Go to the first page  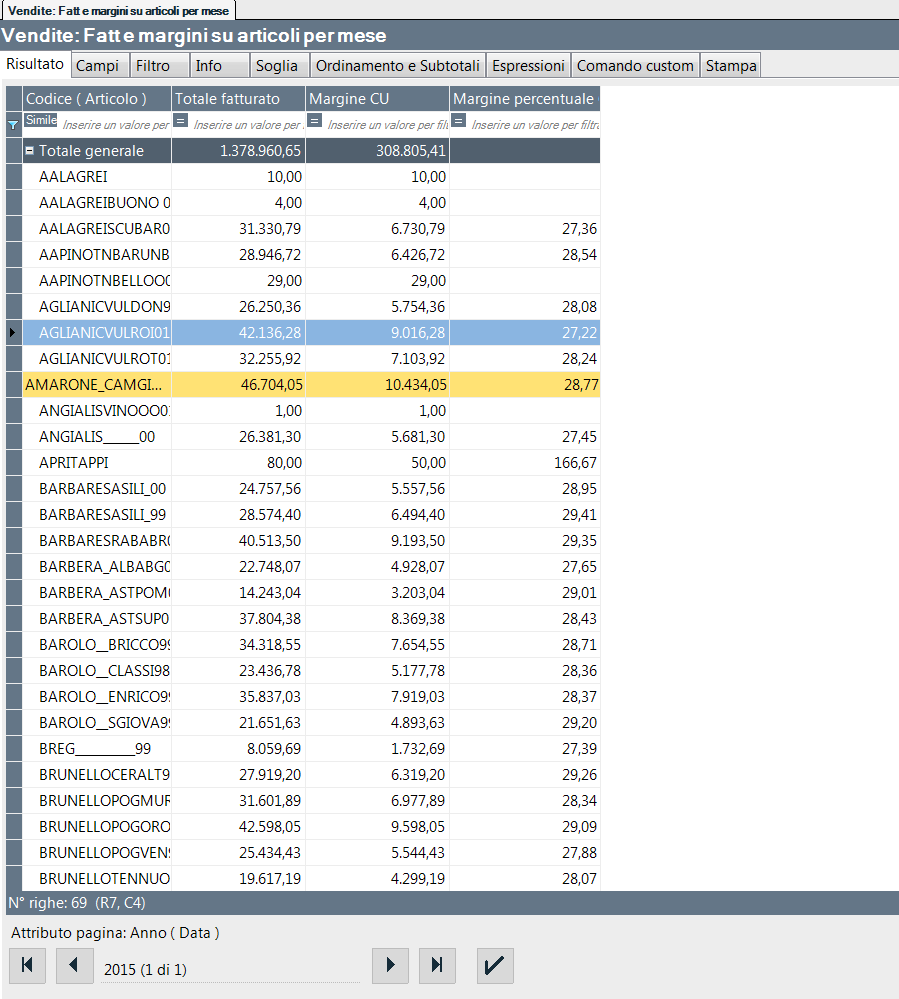pyautogui.click(x=27, y=966)
